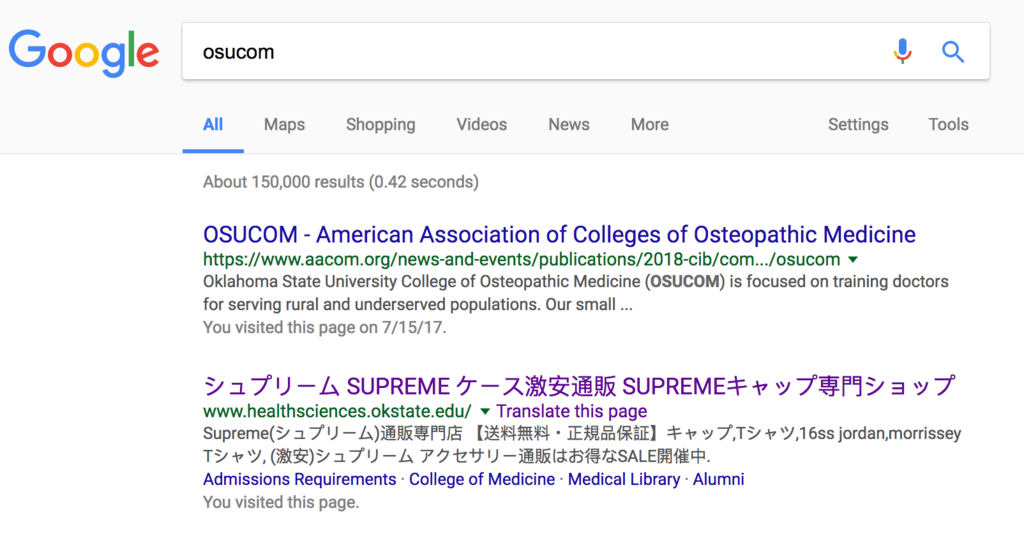
Task: Switch to Videos search results
Action: 481,125
